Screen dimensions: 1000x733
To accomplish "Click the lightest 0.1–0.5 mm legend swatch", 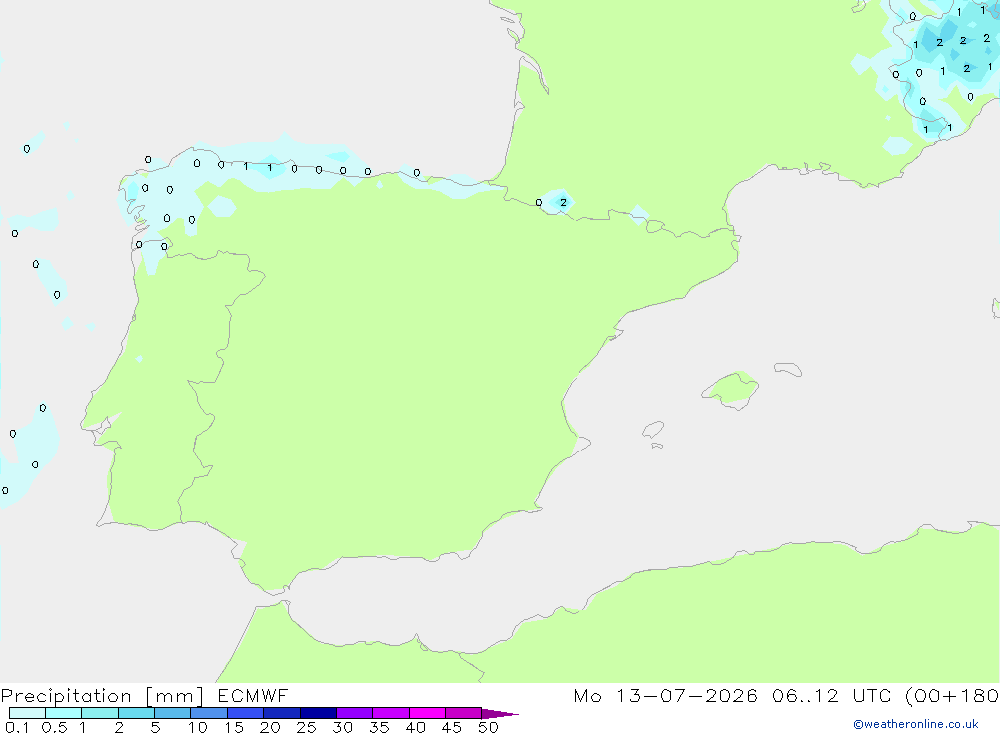I will tap(27, 713).
